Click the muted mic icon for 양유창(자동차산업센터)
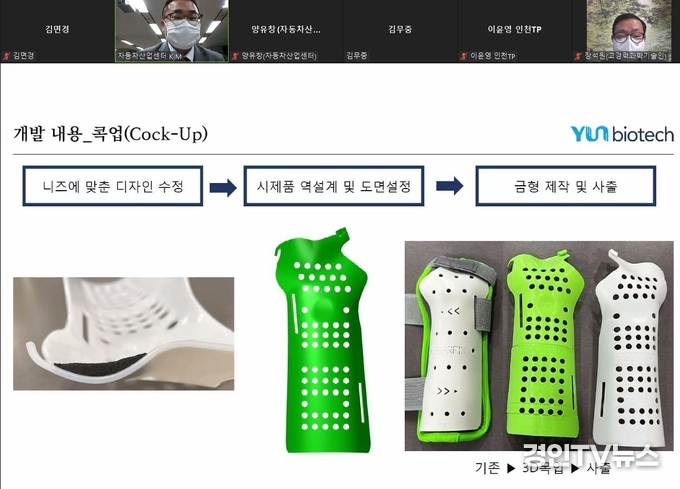 [235, 56]
